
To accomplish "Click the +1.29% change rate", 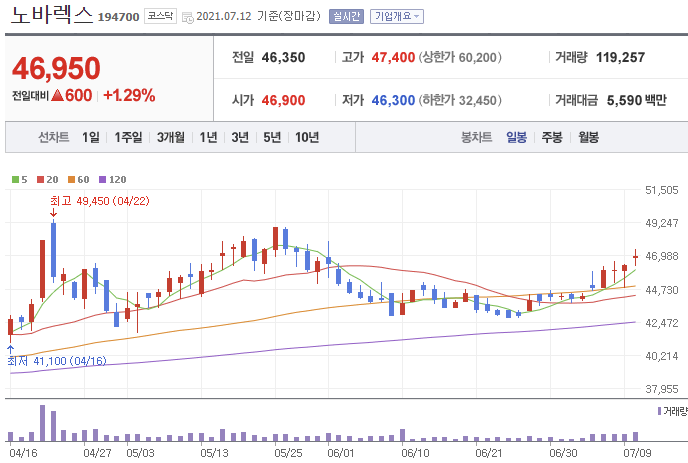I will tap(129, 95).
